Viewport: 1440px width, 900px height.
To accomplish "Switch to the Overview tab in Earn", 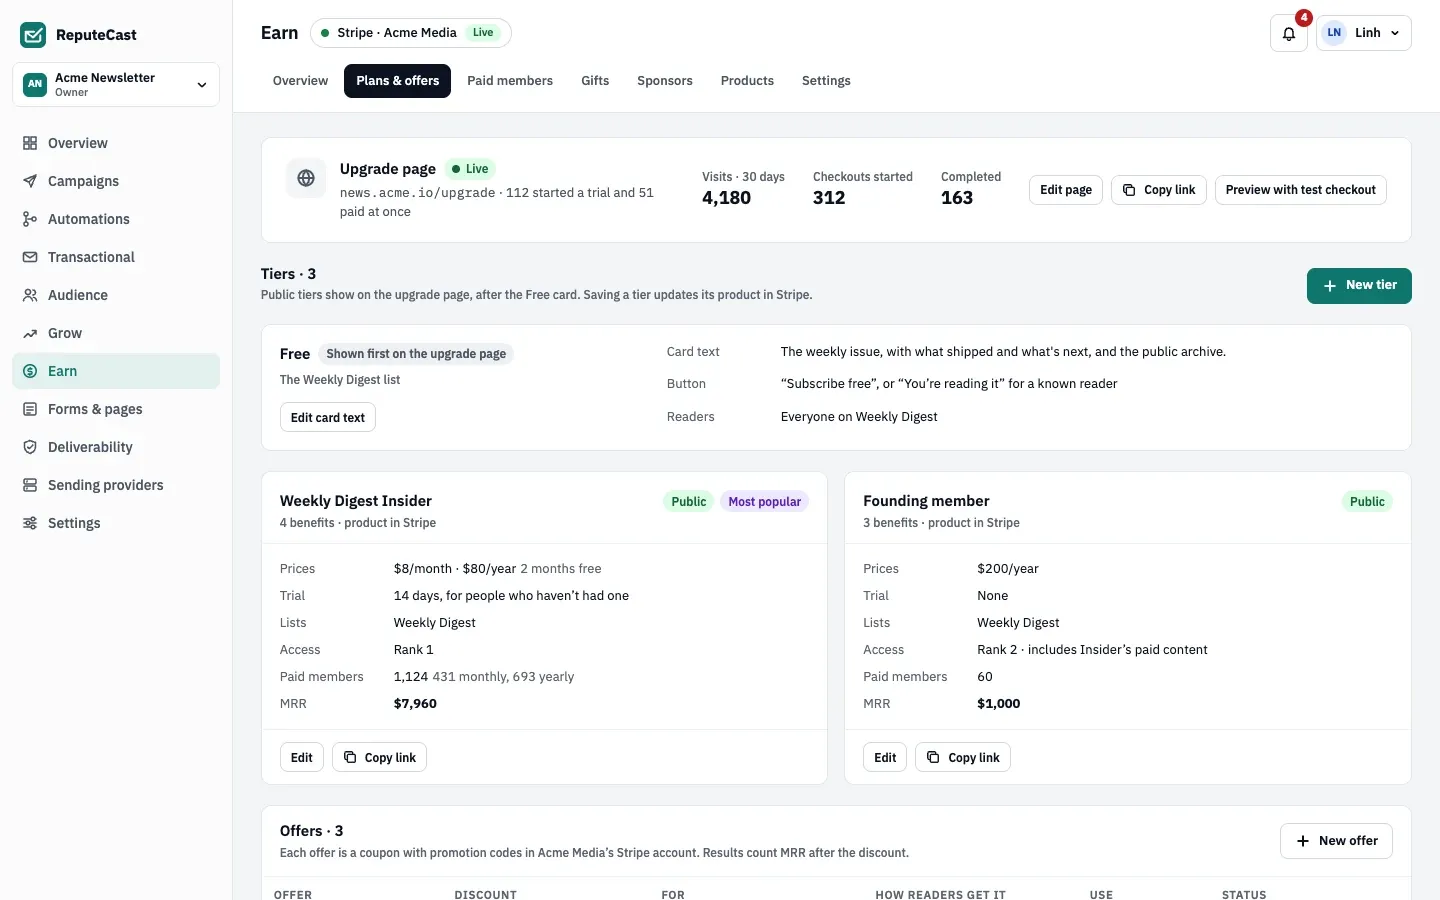I will (300, 81).
